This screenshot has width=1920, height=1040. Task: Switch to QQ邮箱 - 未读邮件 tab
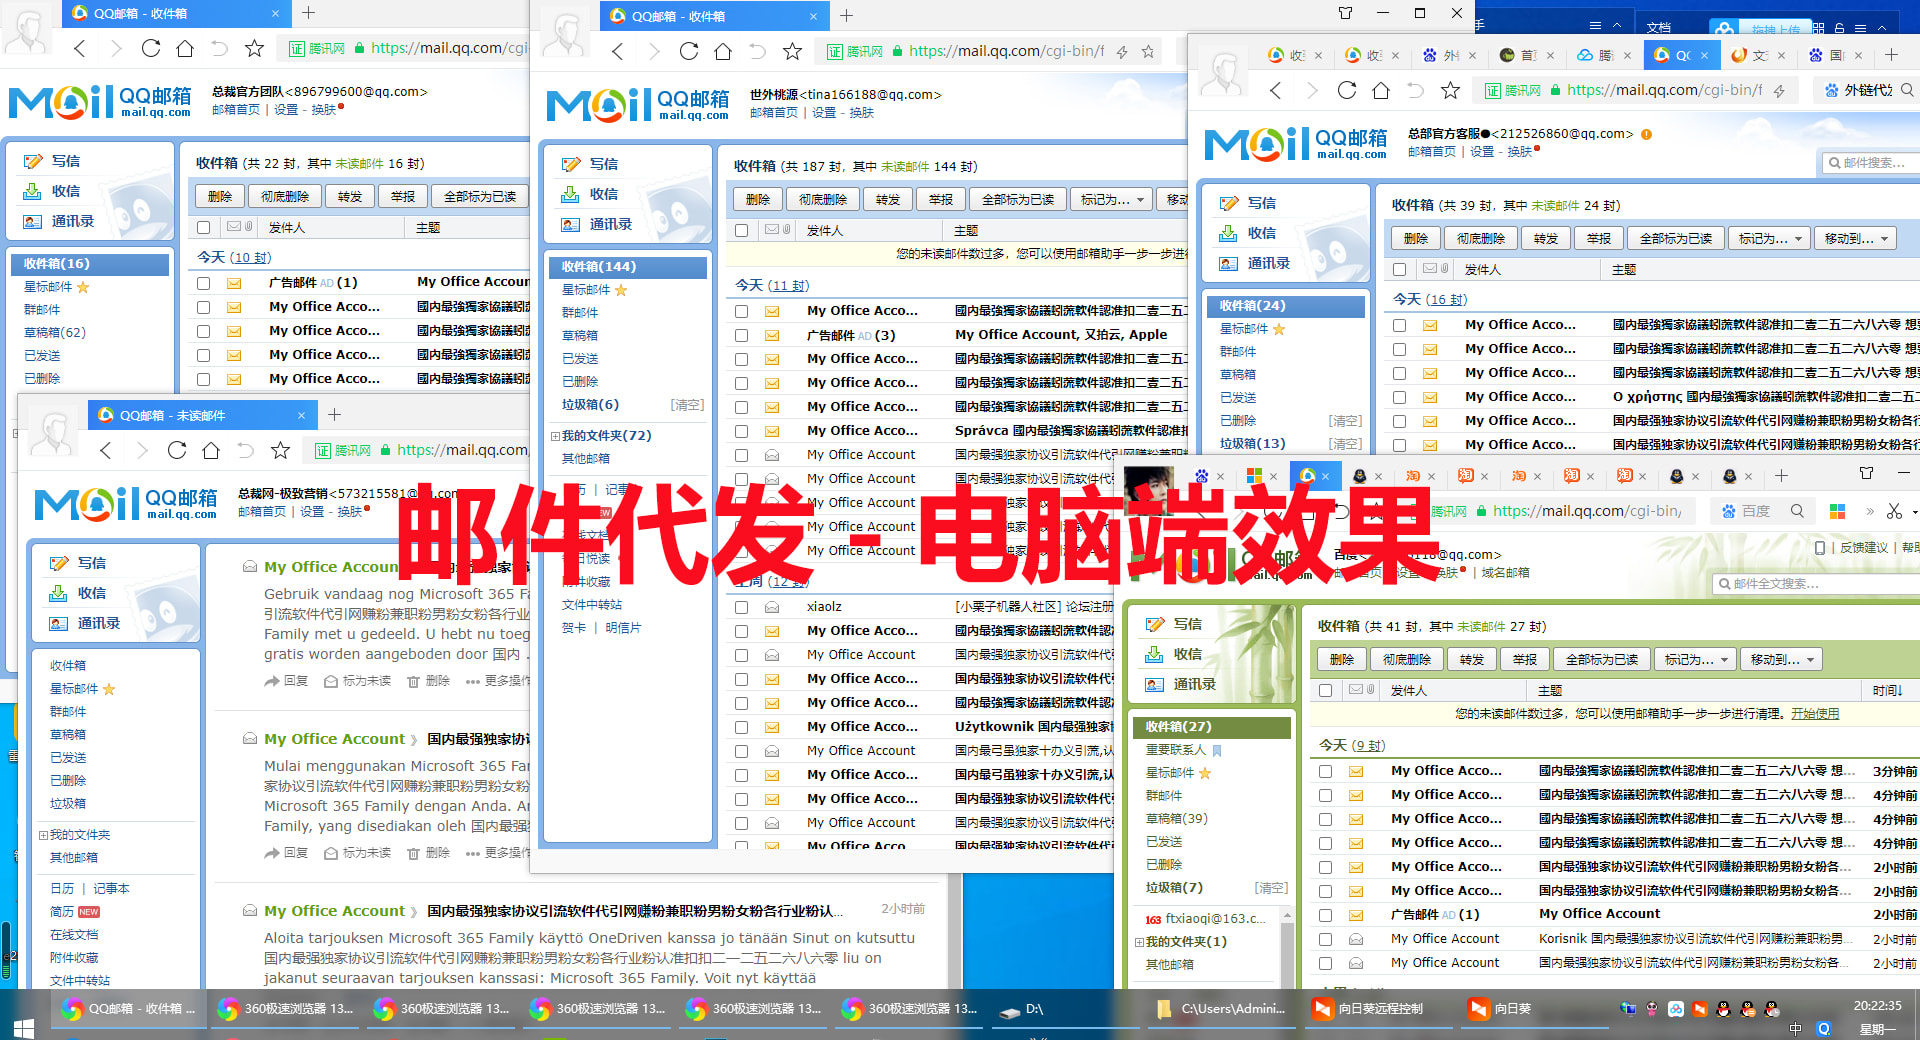201,415
